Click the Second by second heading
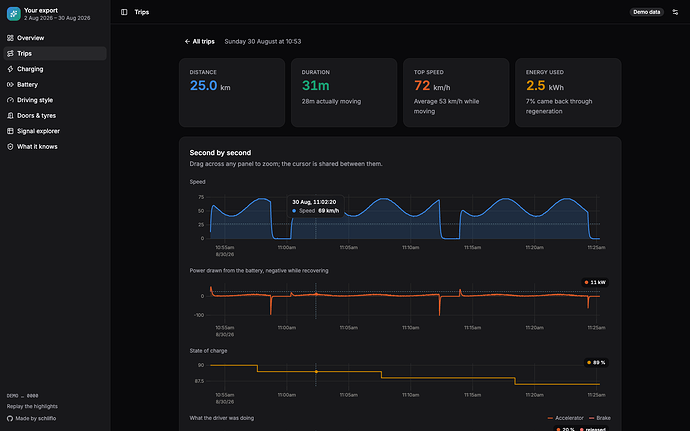 click(x=220, y=153)
